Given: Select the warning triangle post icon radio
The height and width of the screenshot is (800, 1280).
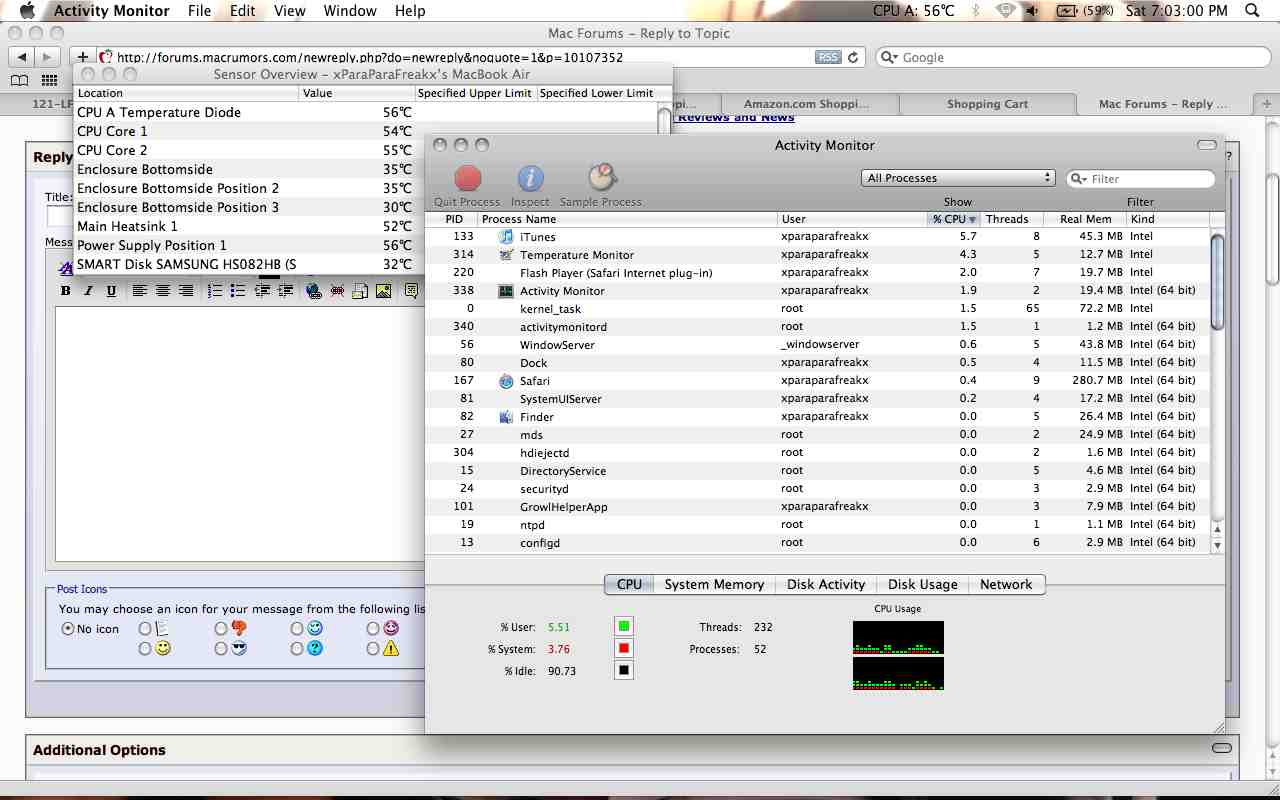Looking at the screenshot, I should pos(373,649).
